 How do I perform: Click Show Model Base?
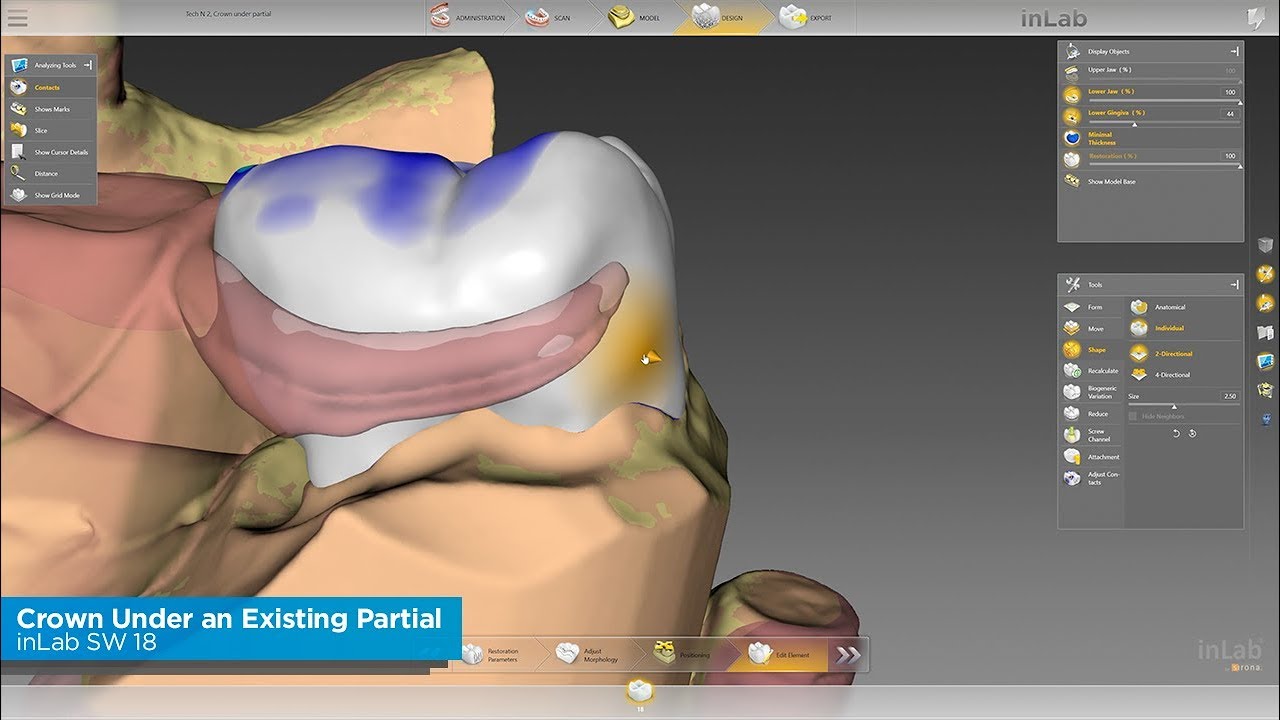click(1100, 181)
